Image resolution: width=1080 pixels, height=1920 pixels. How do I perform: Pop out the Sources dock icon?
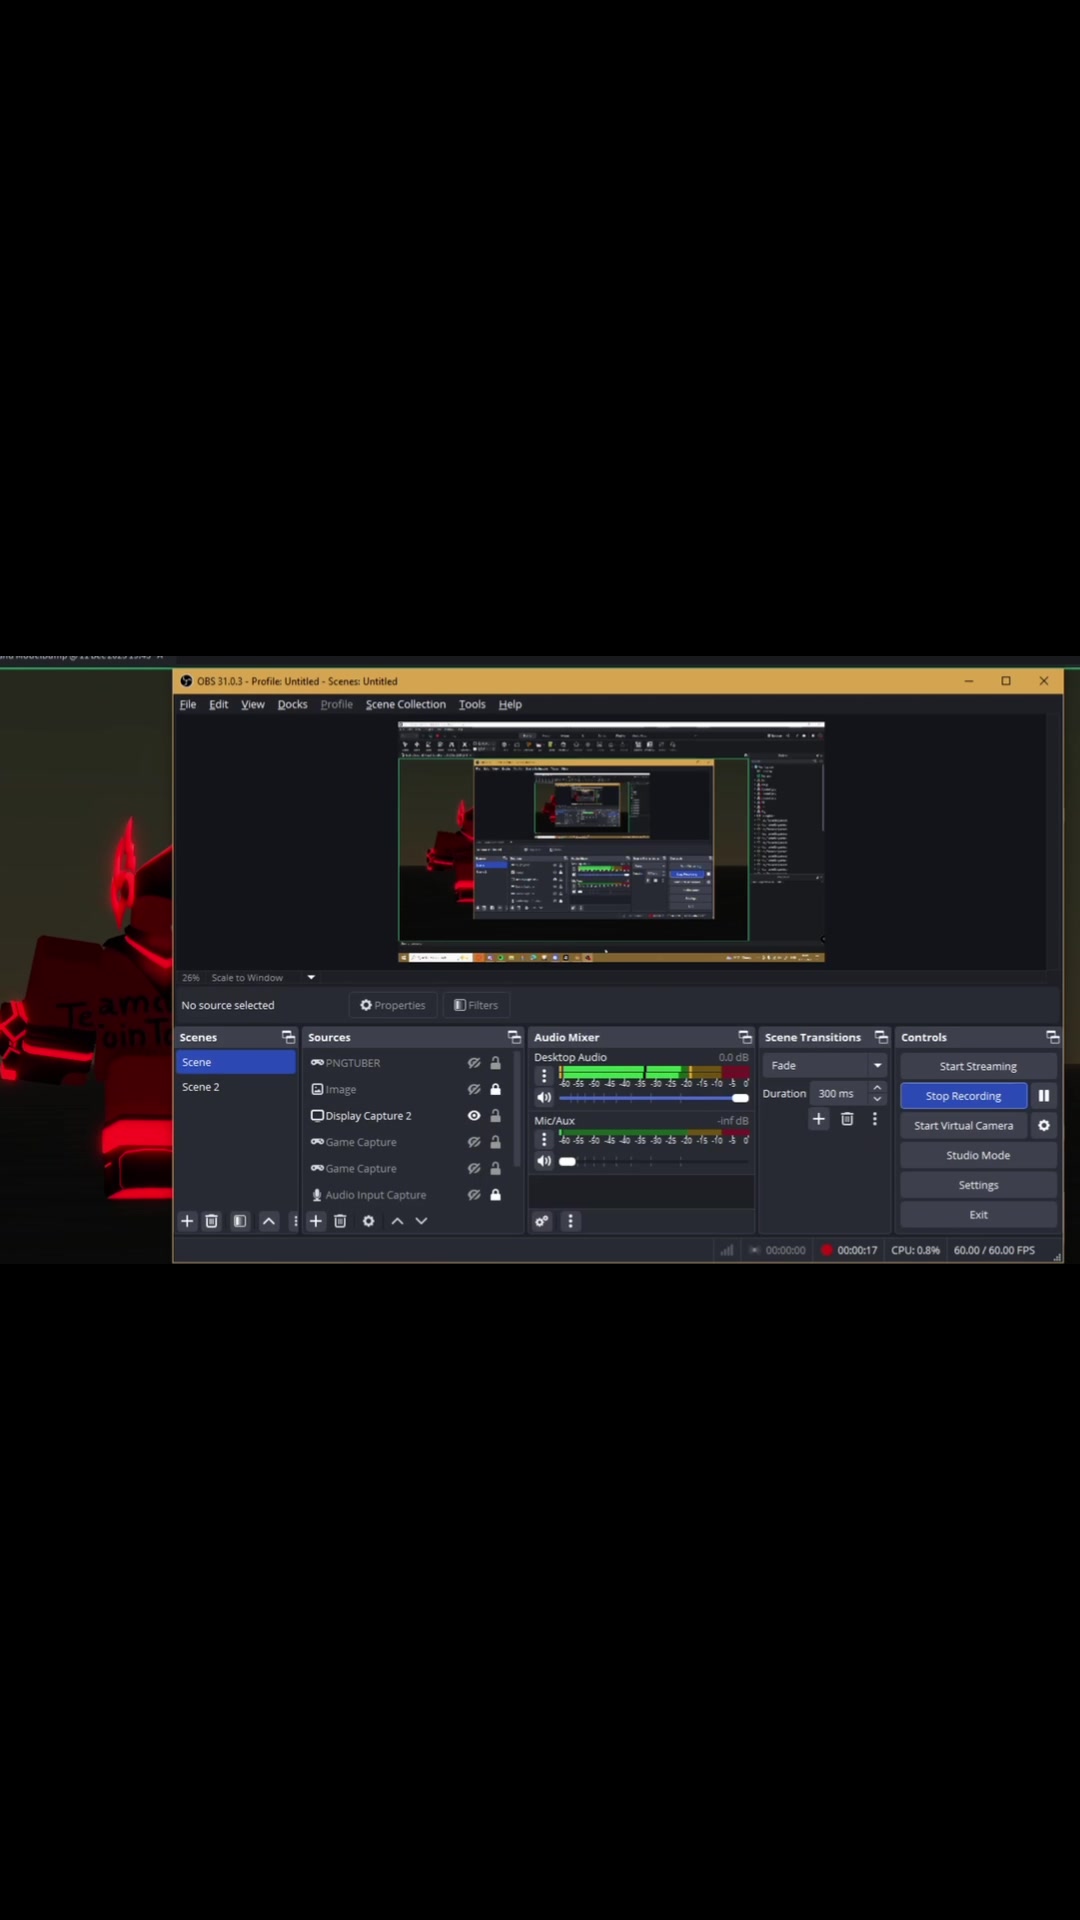[514, 1037]
